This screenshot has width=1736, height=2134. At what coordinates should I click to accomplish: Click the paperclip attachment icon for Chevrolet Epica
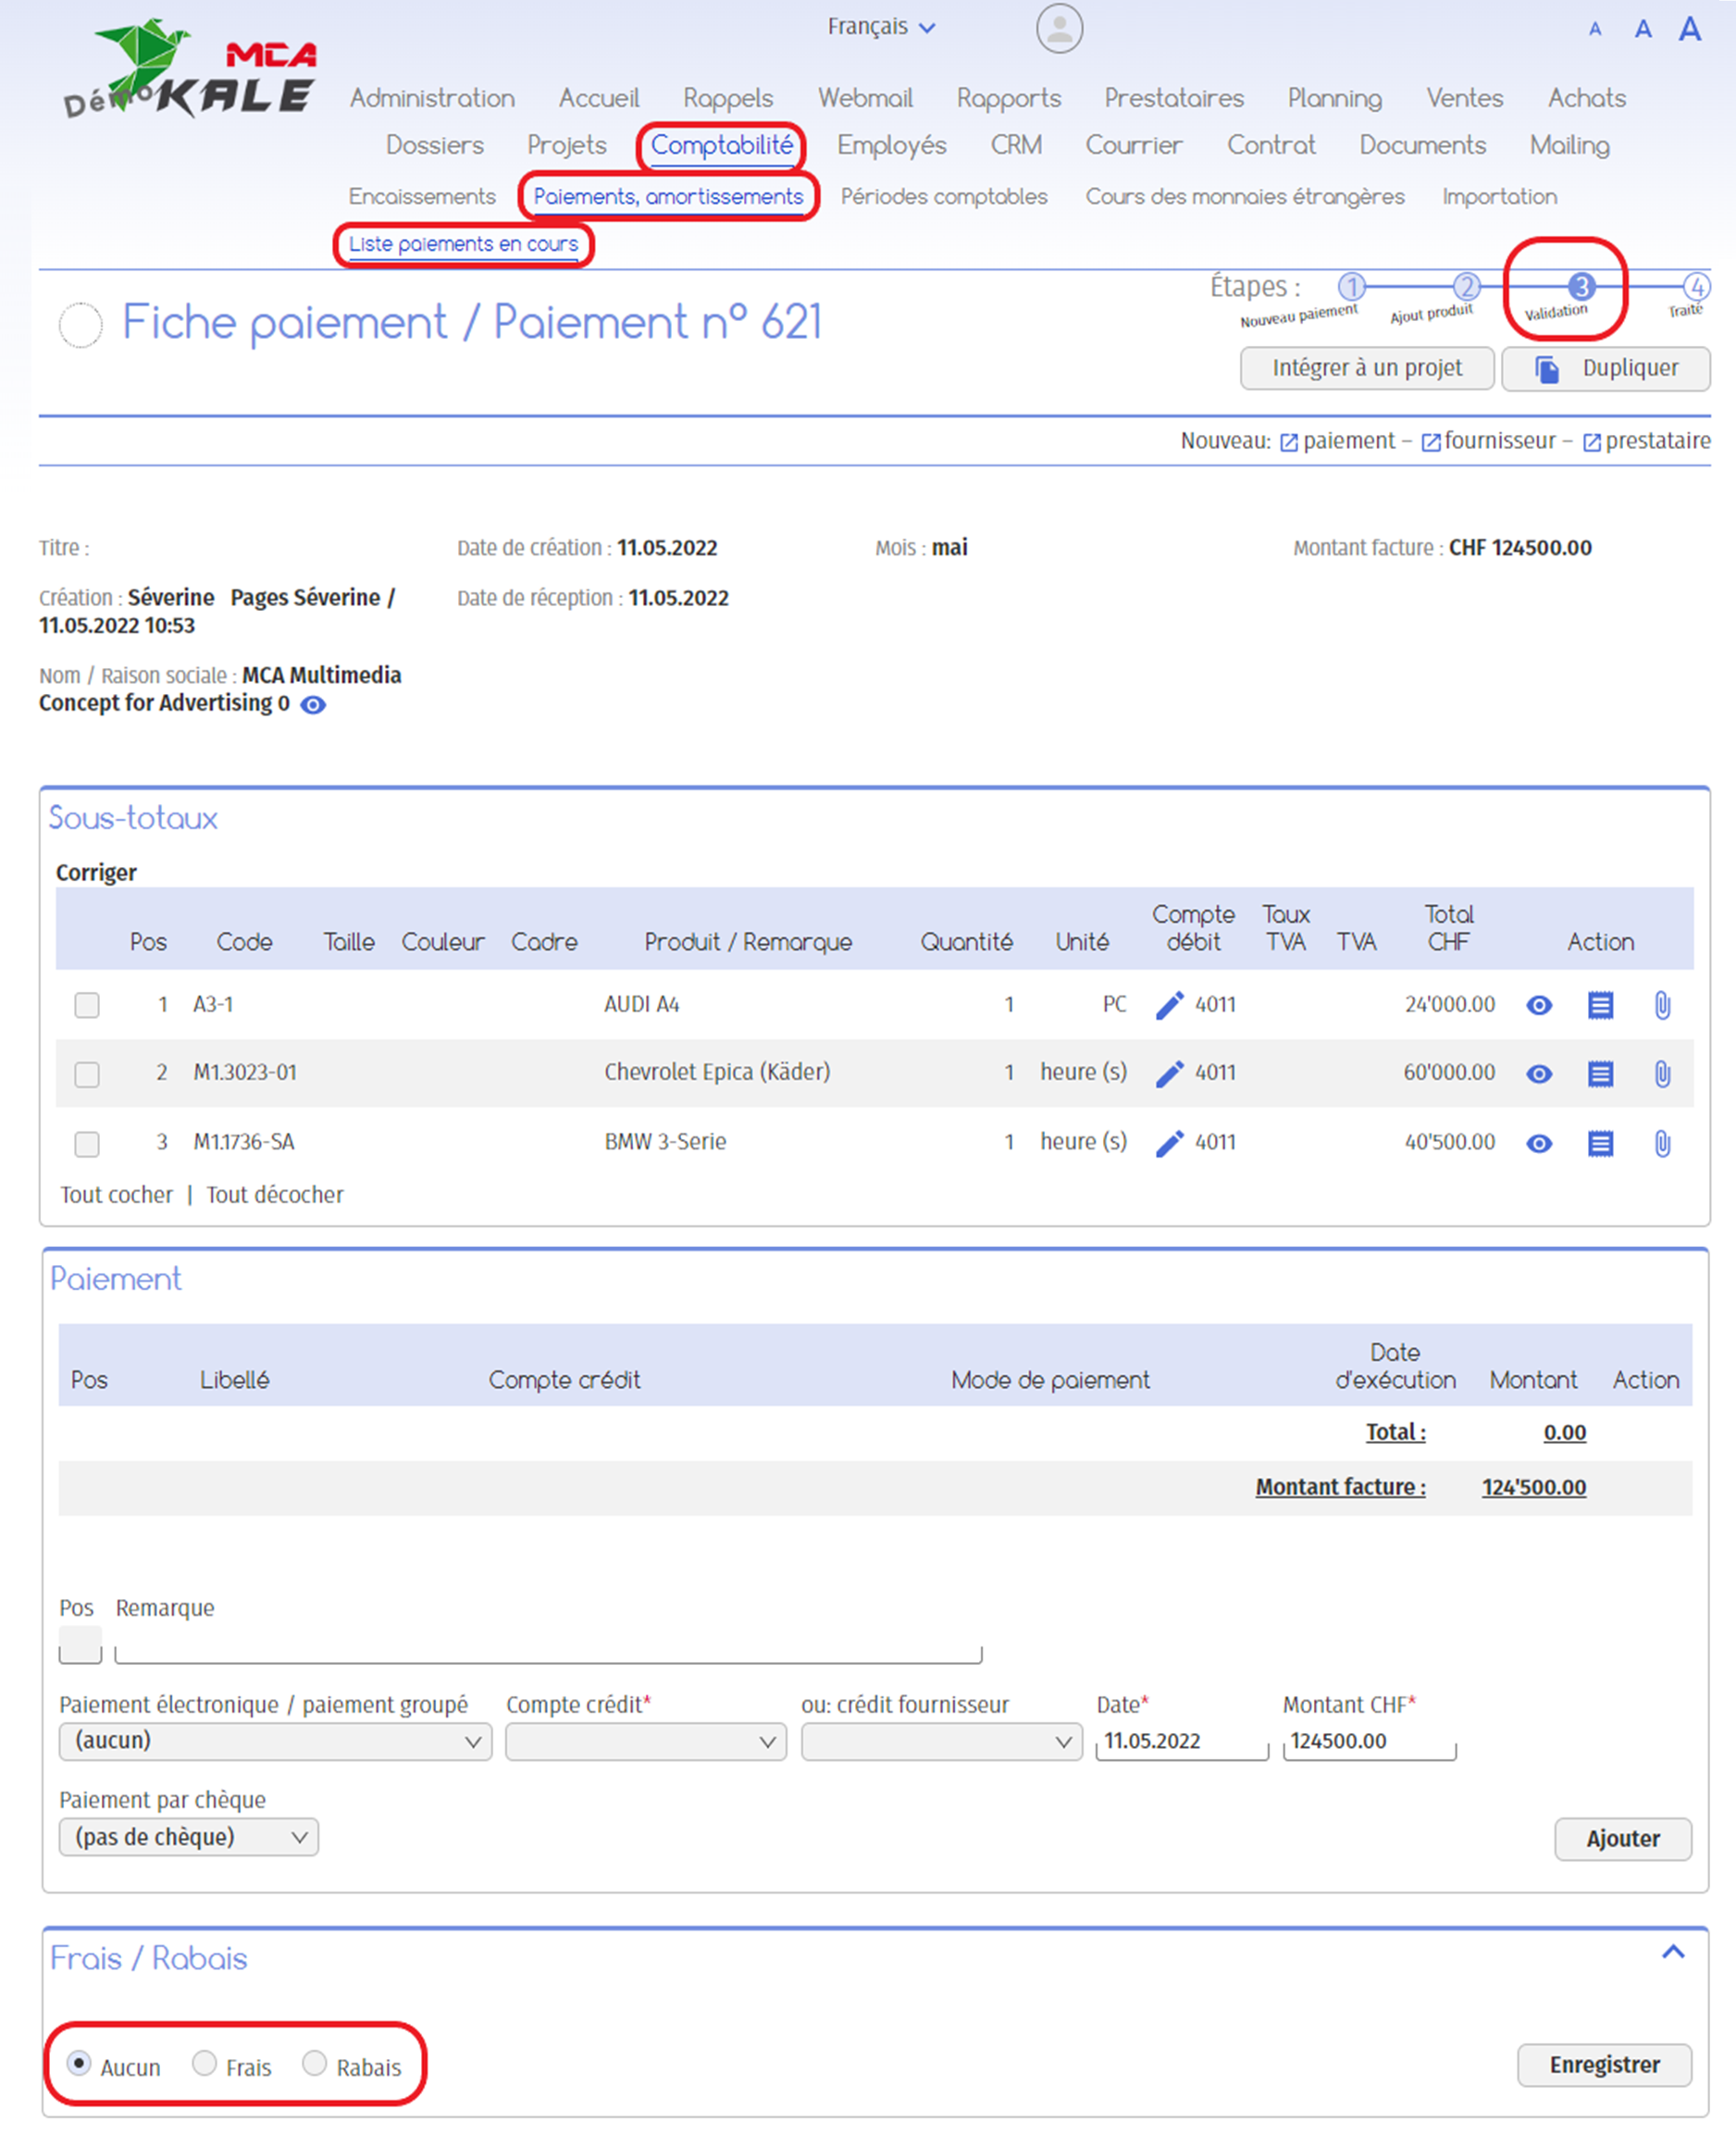point(1662,1074)
